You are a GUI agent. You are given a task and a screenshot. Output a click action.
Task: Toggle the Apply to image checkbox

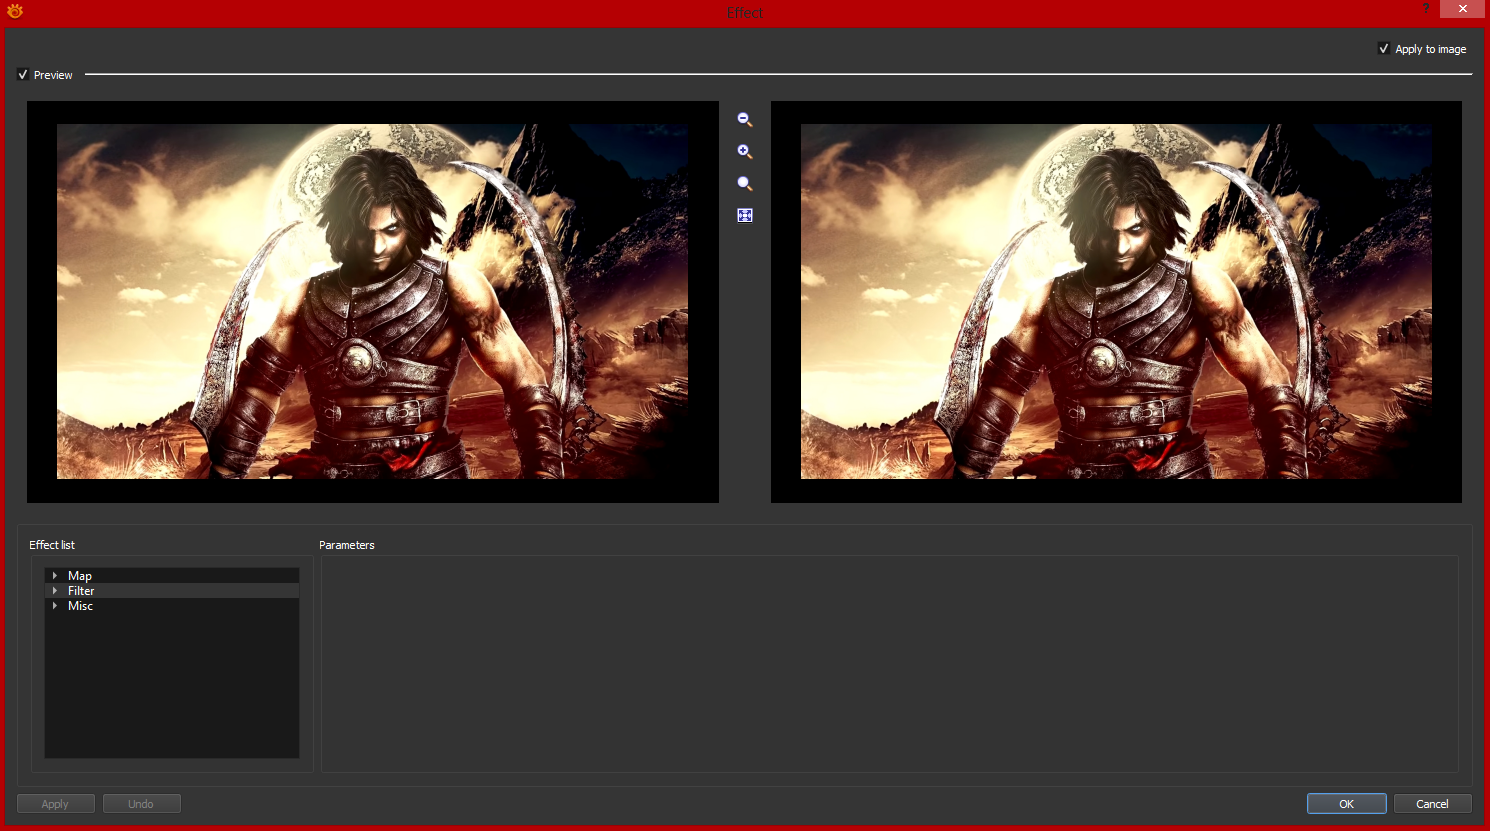[x=1384, y=49]
